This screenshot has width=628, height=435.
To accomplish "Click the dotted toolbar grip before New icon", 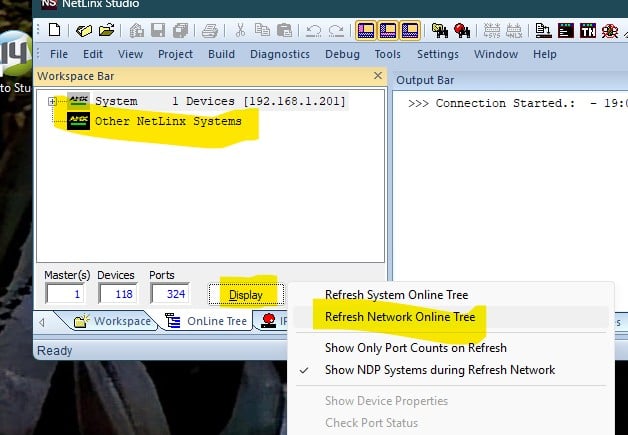I will [x=38, y=30].
